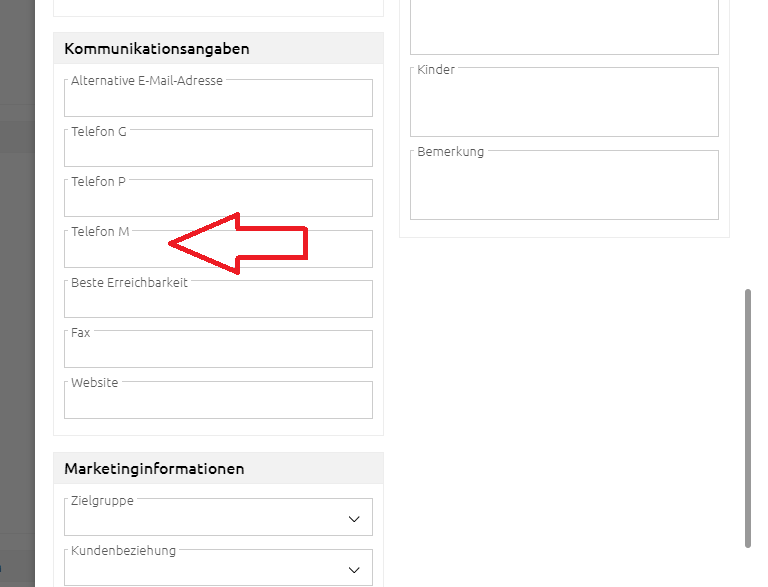Click inside the Fax field

click(x=218, y=352)
